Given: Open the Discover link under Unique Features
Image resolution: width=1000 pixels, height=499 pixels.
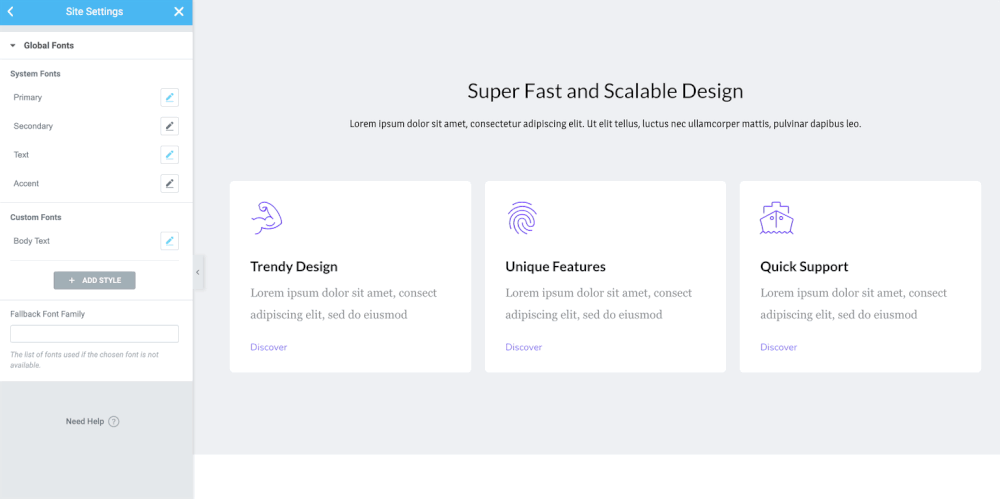Looking at the screenshot, I should [x=524, y=347].
